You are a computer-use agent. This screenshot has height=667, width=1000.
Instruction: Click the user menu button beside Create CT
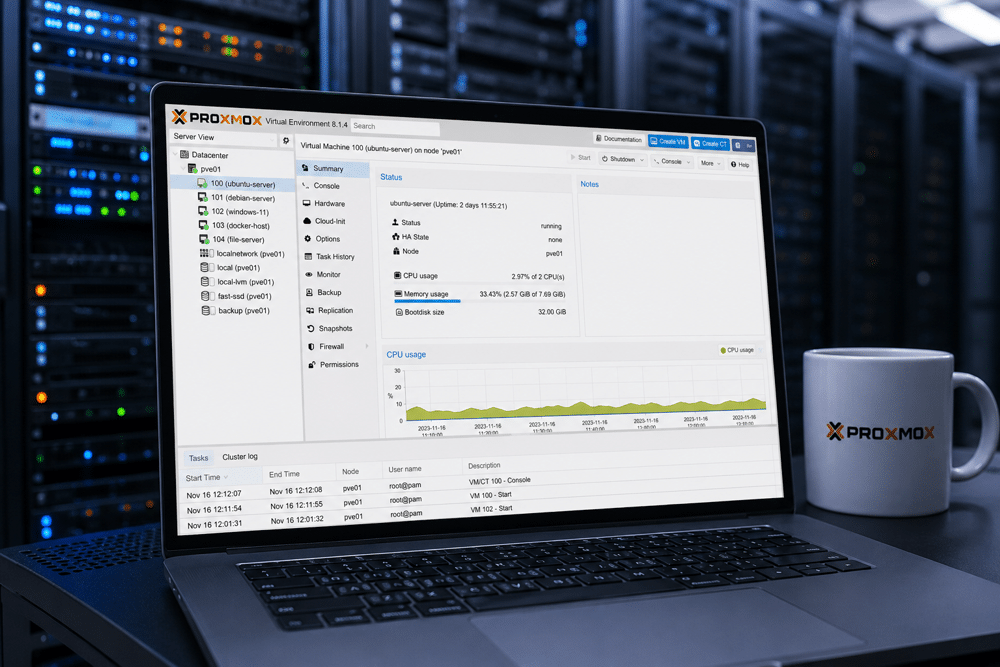point(744,145)
